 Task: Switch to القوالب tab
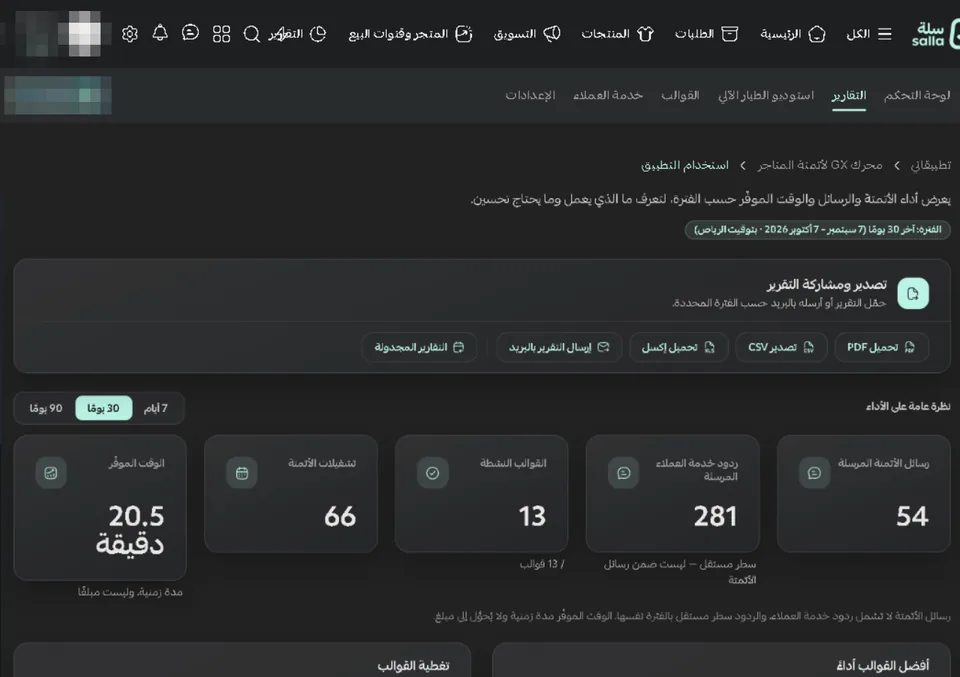pyautogui.click(x=680, y=95)
